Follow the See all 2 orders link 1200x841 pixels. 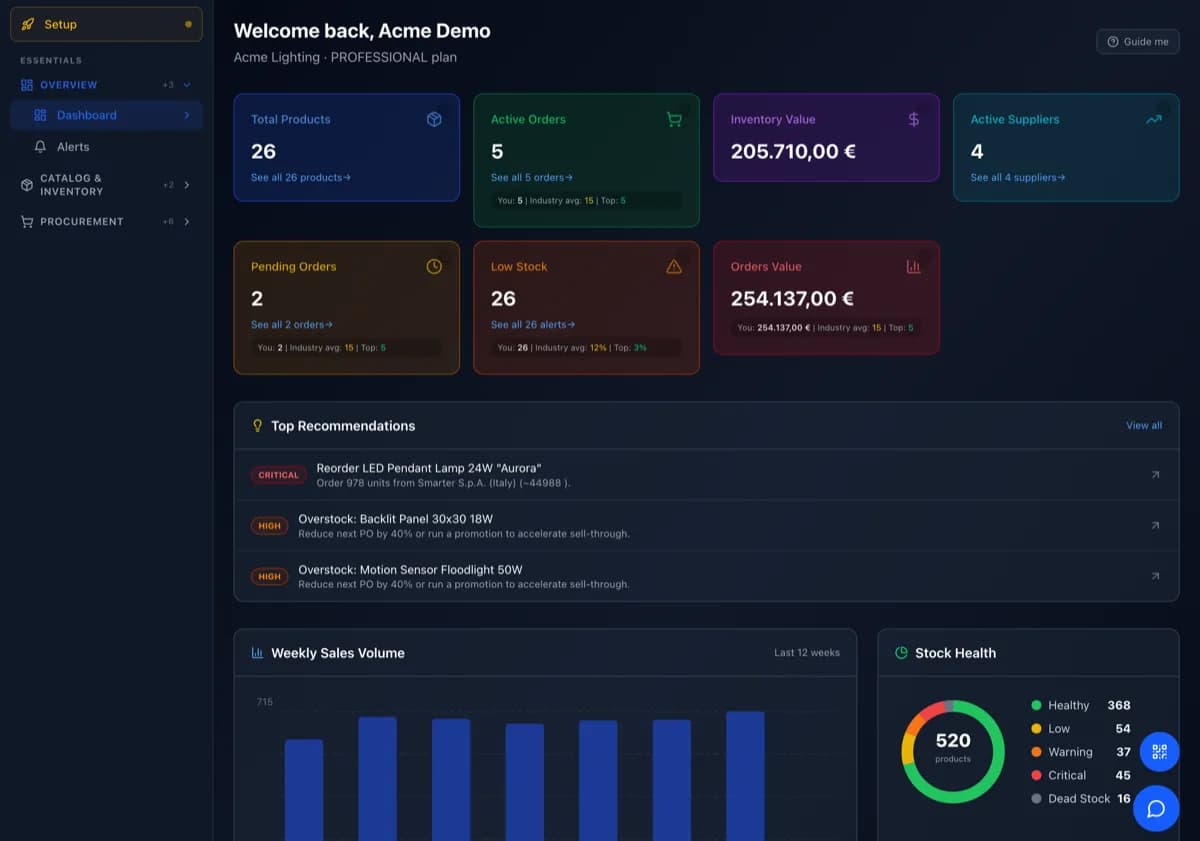pyautogui.click(x=292, y=324)
